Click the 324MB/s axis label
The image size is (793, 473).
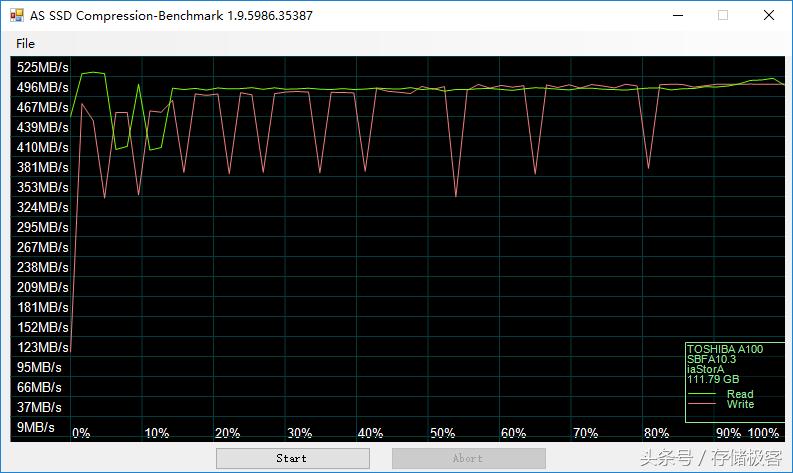42,207
